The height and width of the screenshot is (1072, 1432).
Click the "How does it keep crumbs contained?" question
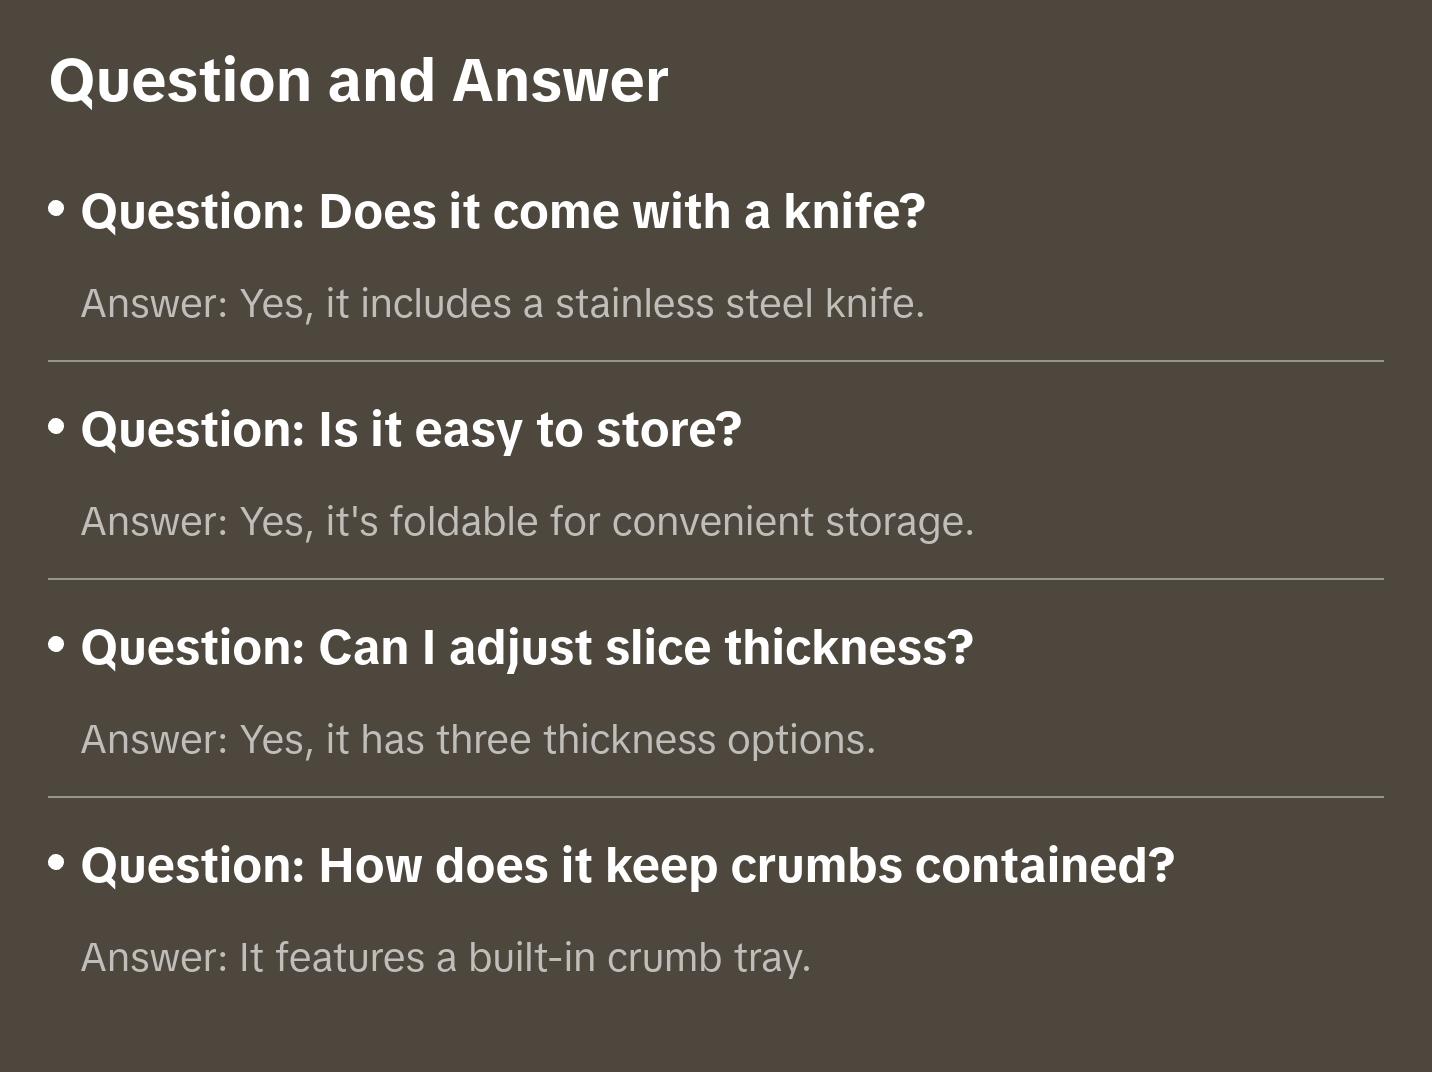point(627,866)
